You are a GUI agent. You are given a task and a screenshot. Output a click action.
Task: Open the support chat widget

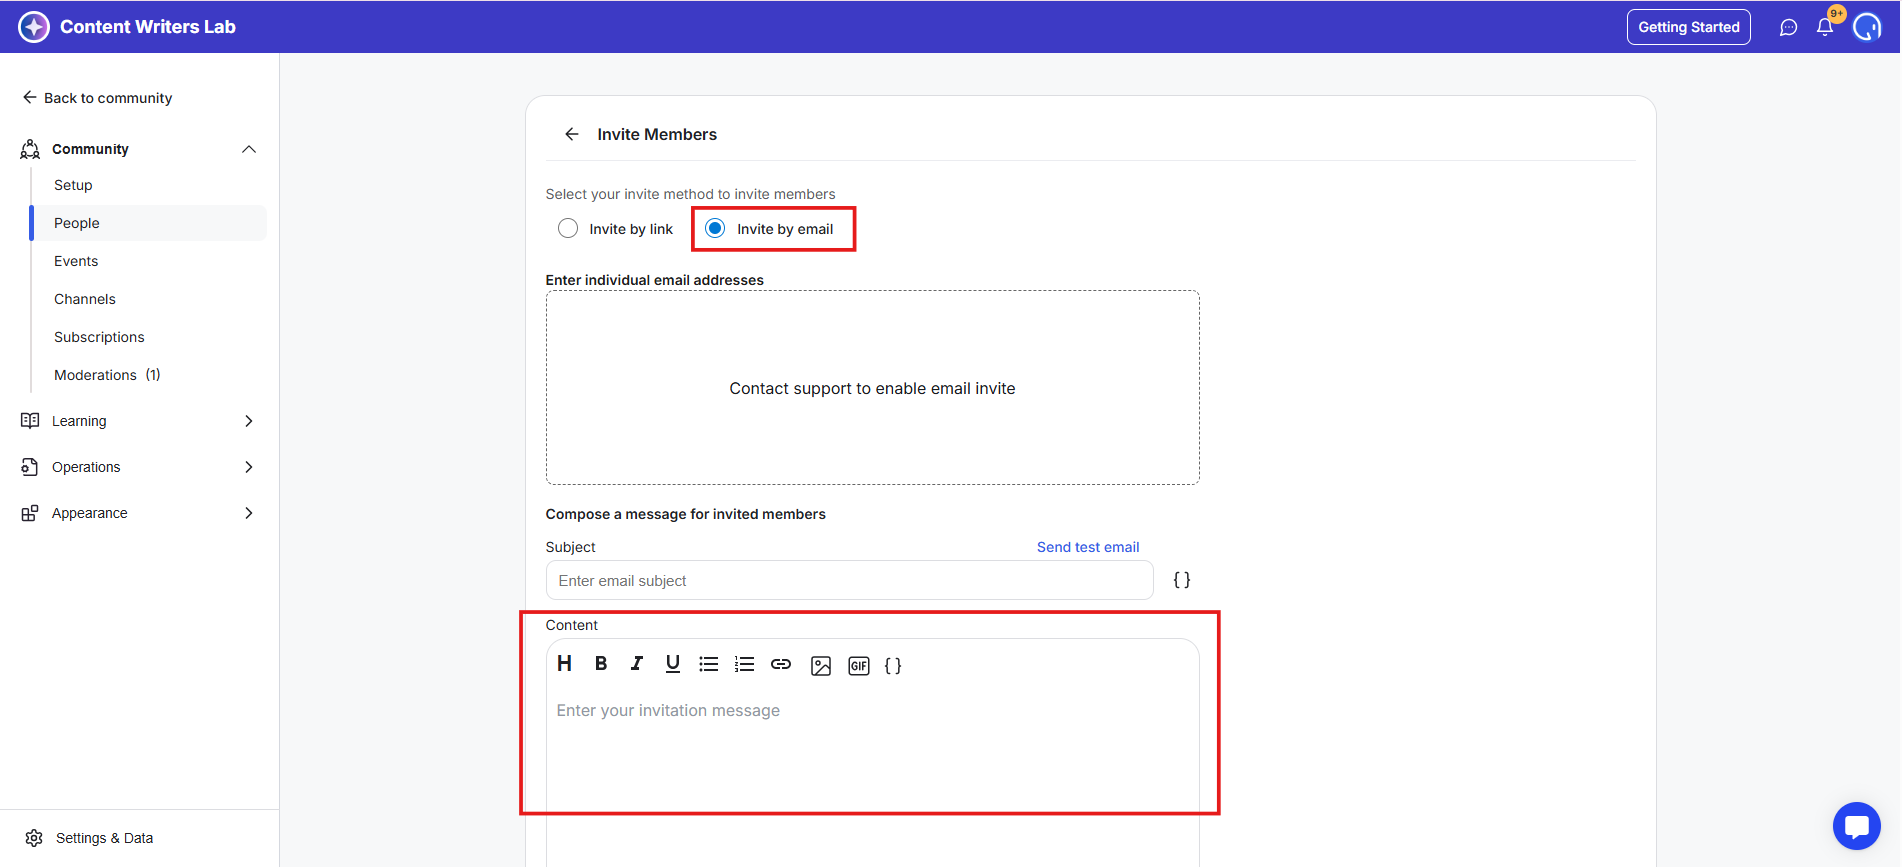[1857, 826]
